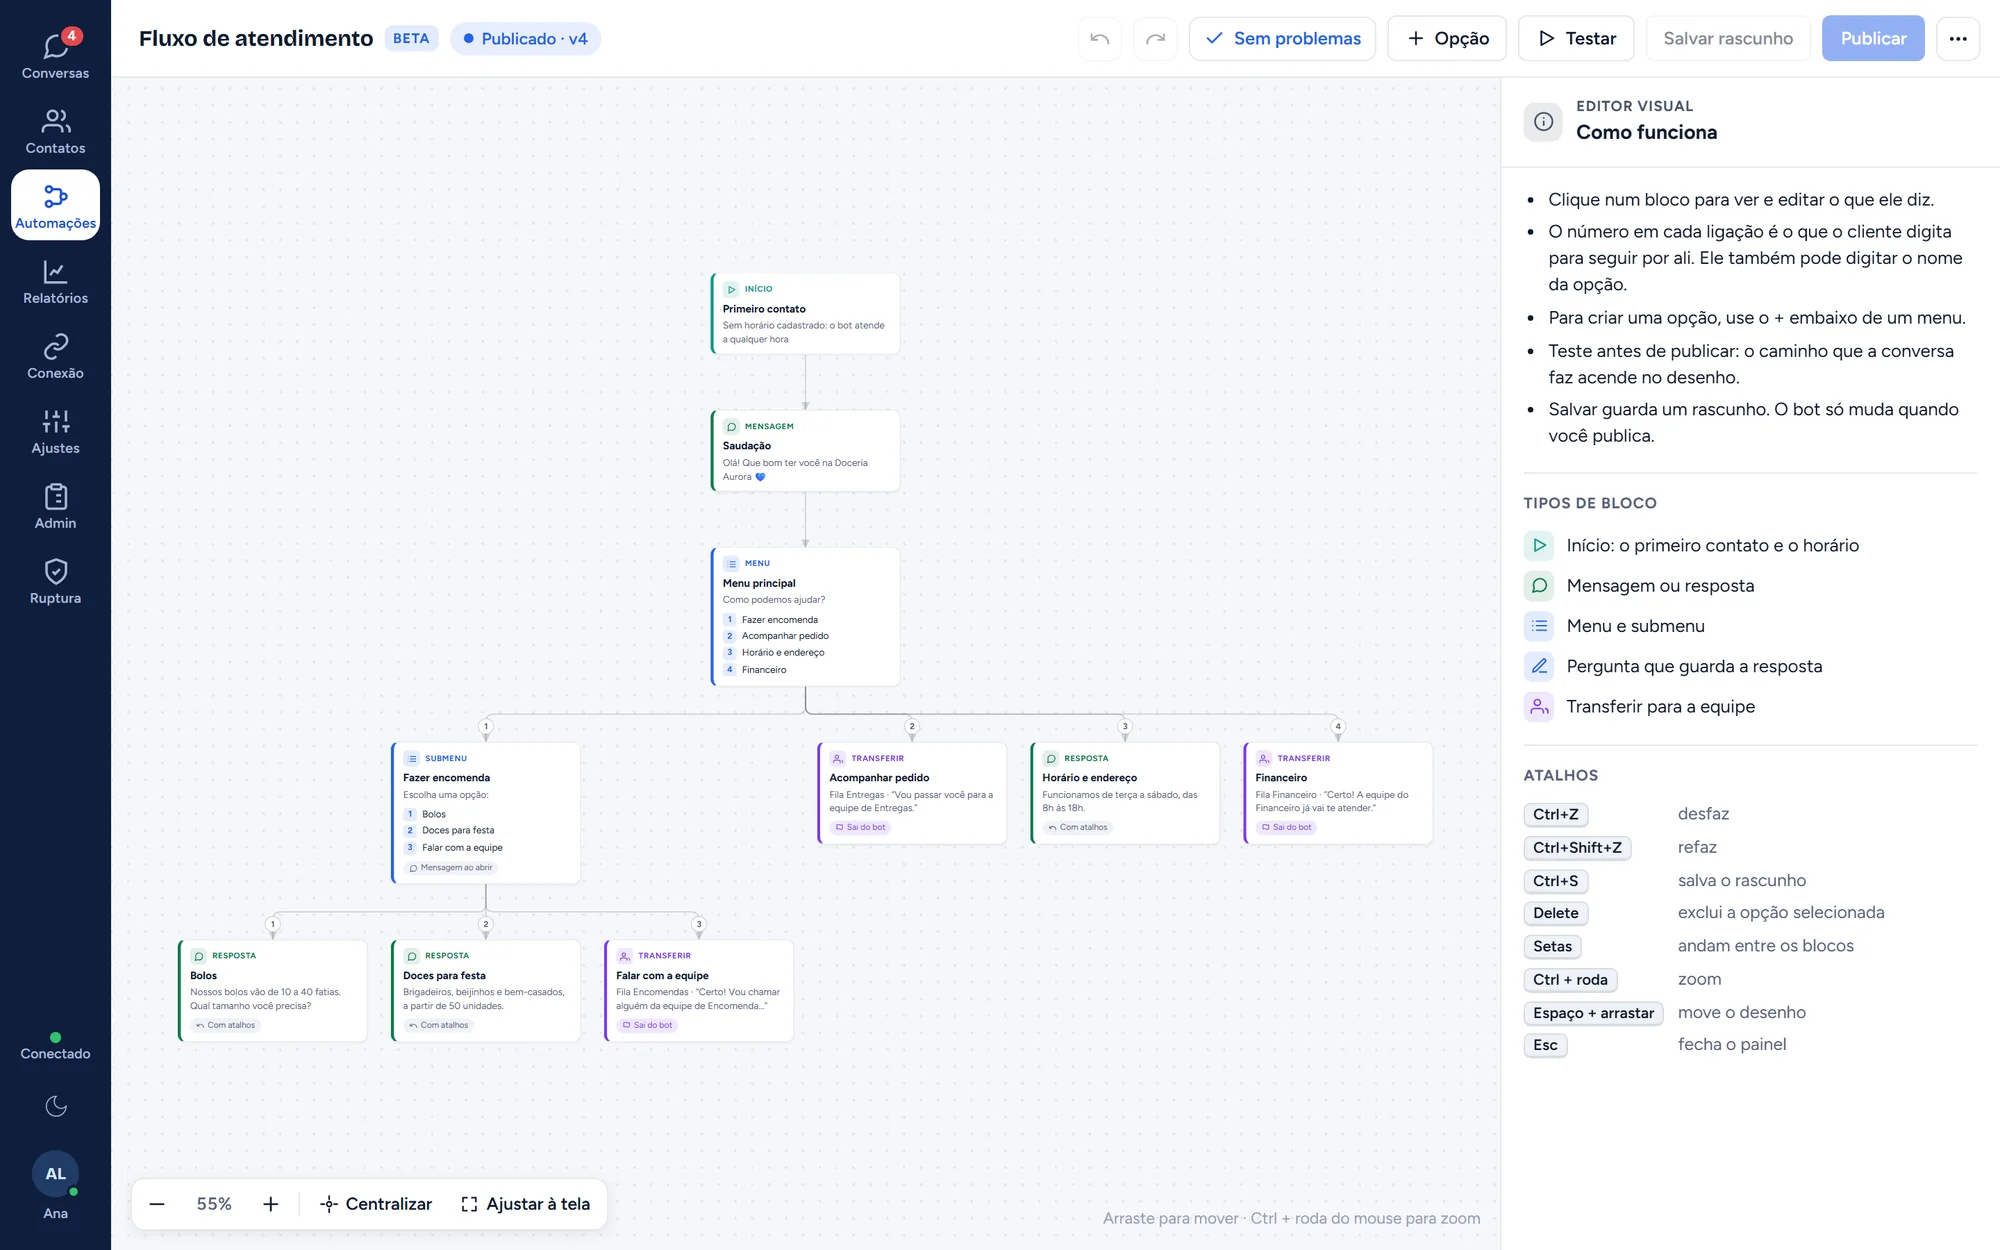Select the Financeiro transfer block

[x=1338, y=793]
